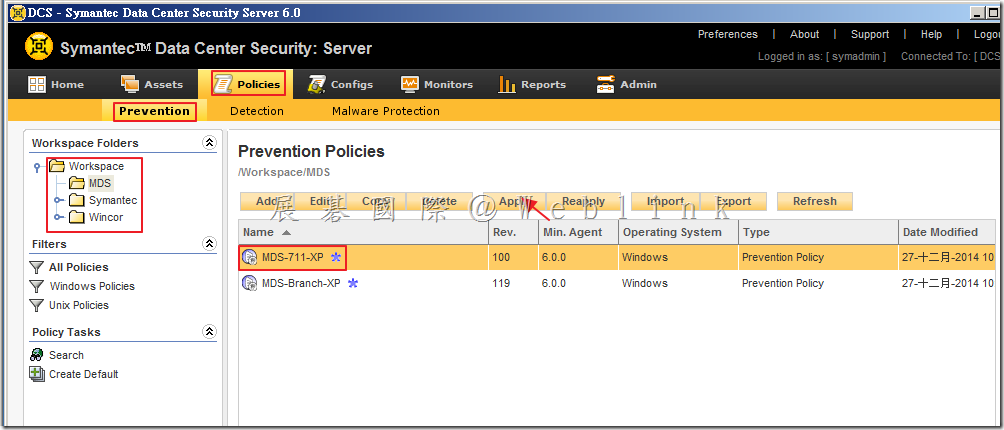The height and width of the screenshot is (430, 1004).
Task: Click the Create Default plus icon
Action: click(x=37, y=374)
